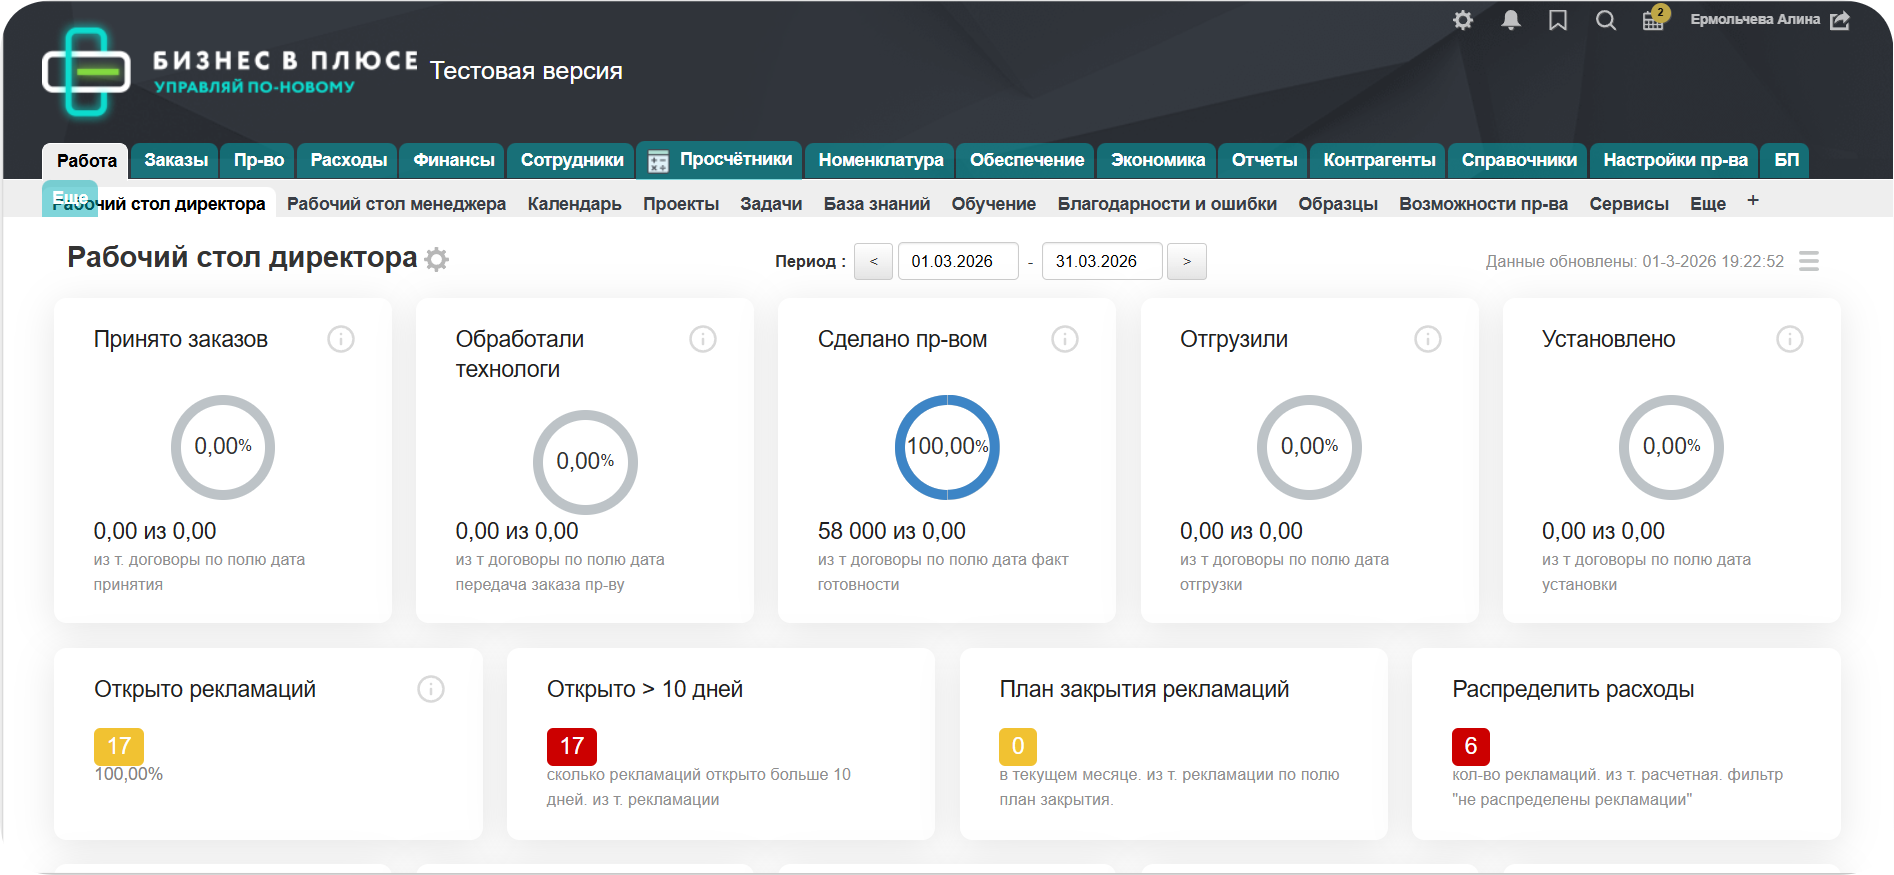The width and height of the screenshot is (1894, 875).
Task: Click the notifications bell icon
Action: click(1511, 20)
